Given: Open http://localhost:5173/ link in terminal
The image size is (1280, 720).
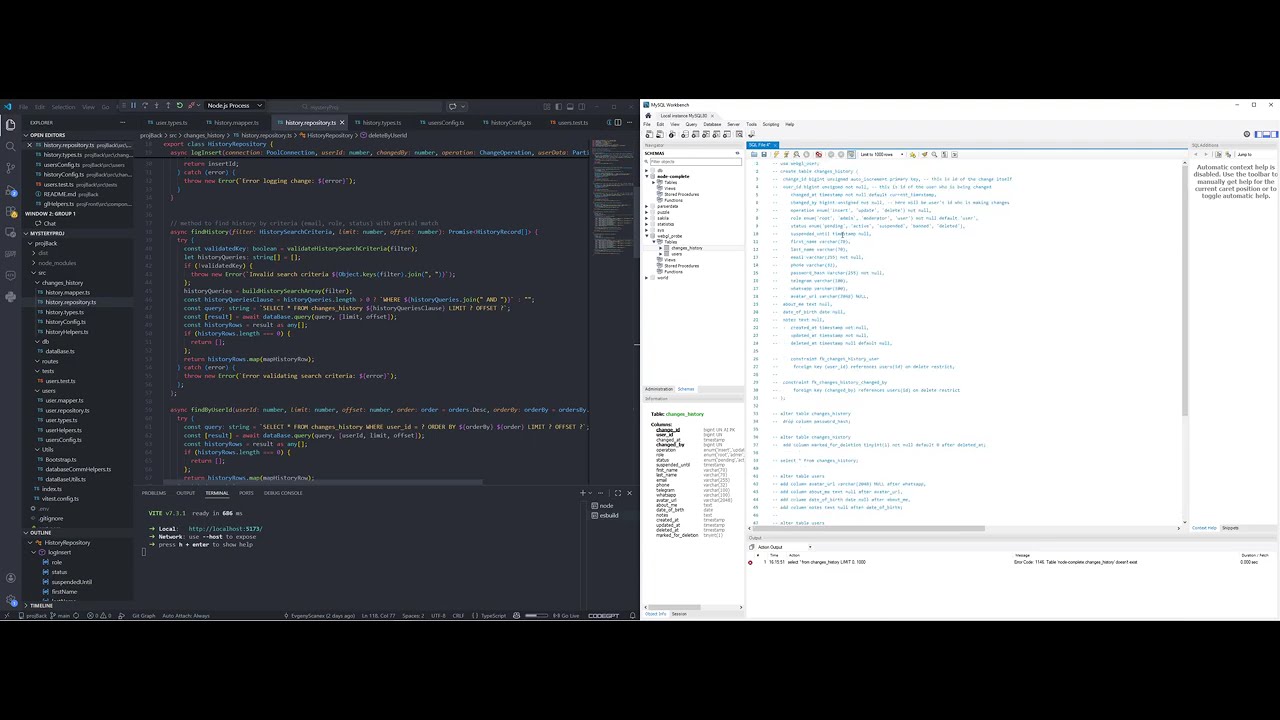Looking at the screenshot, I should point(225,529).
